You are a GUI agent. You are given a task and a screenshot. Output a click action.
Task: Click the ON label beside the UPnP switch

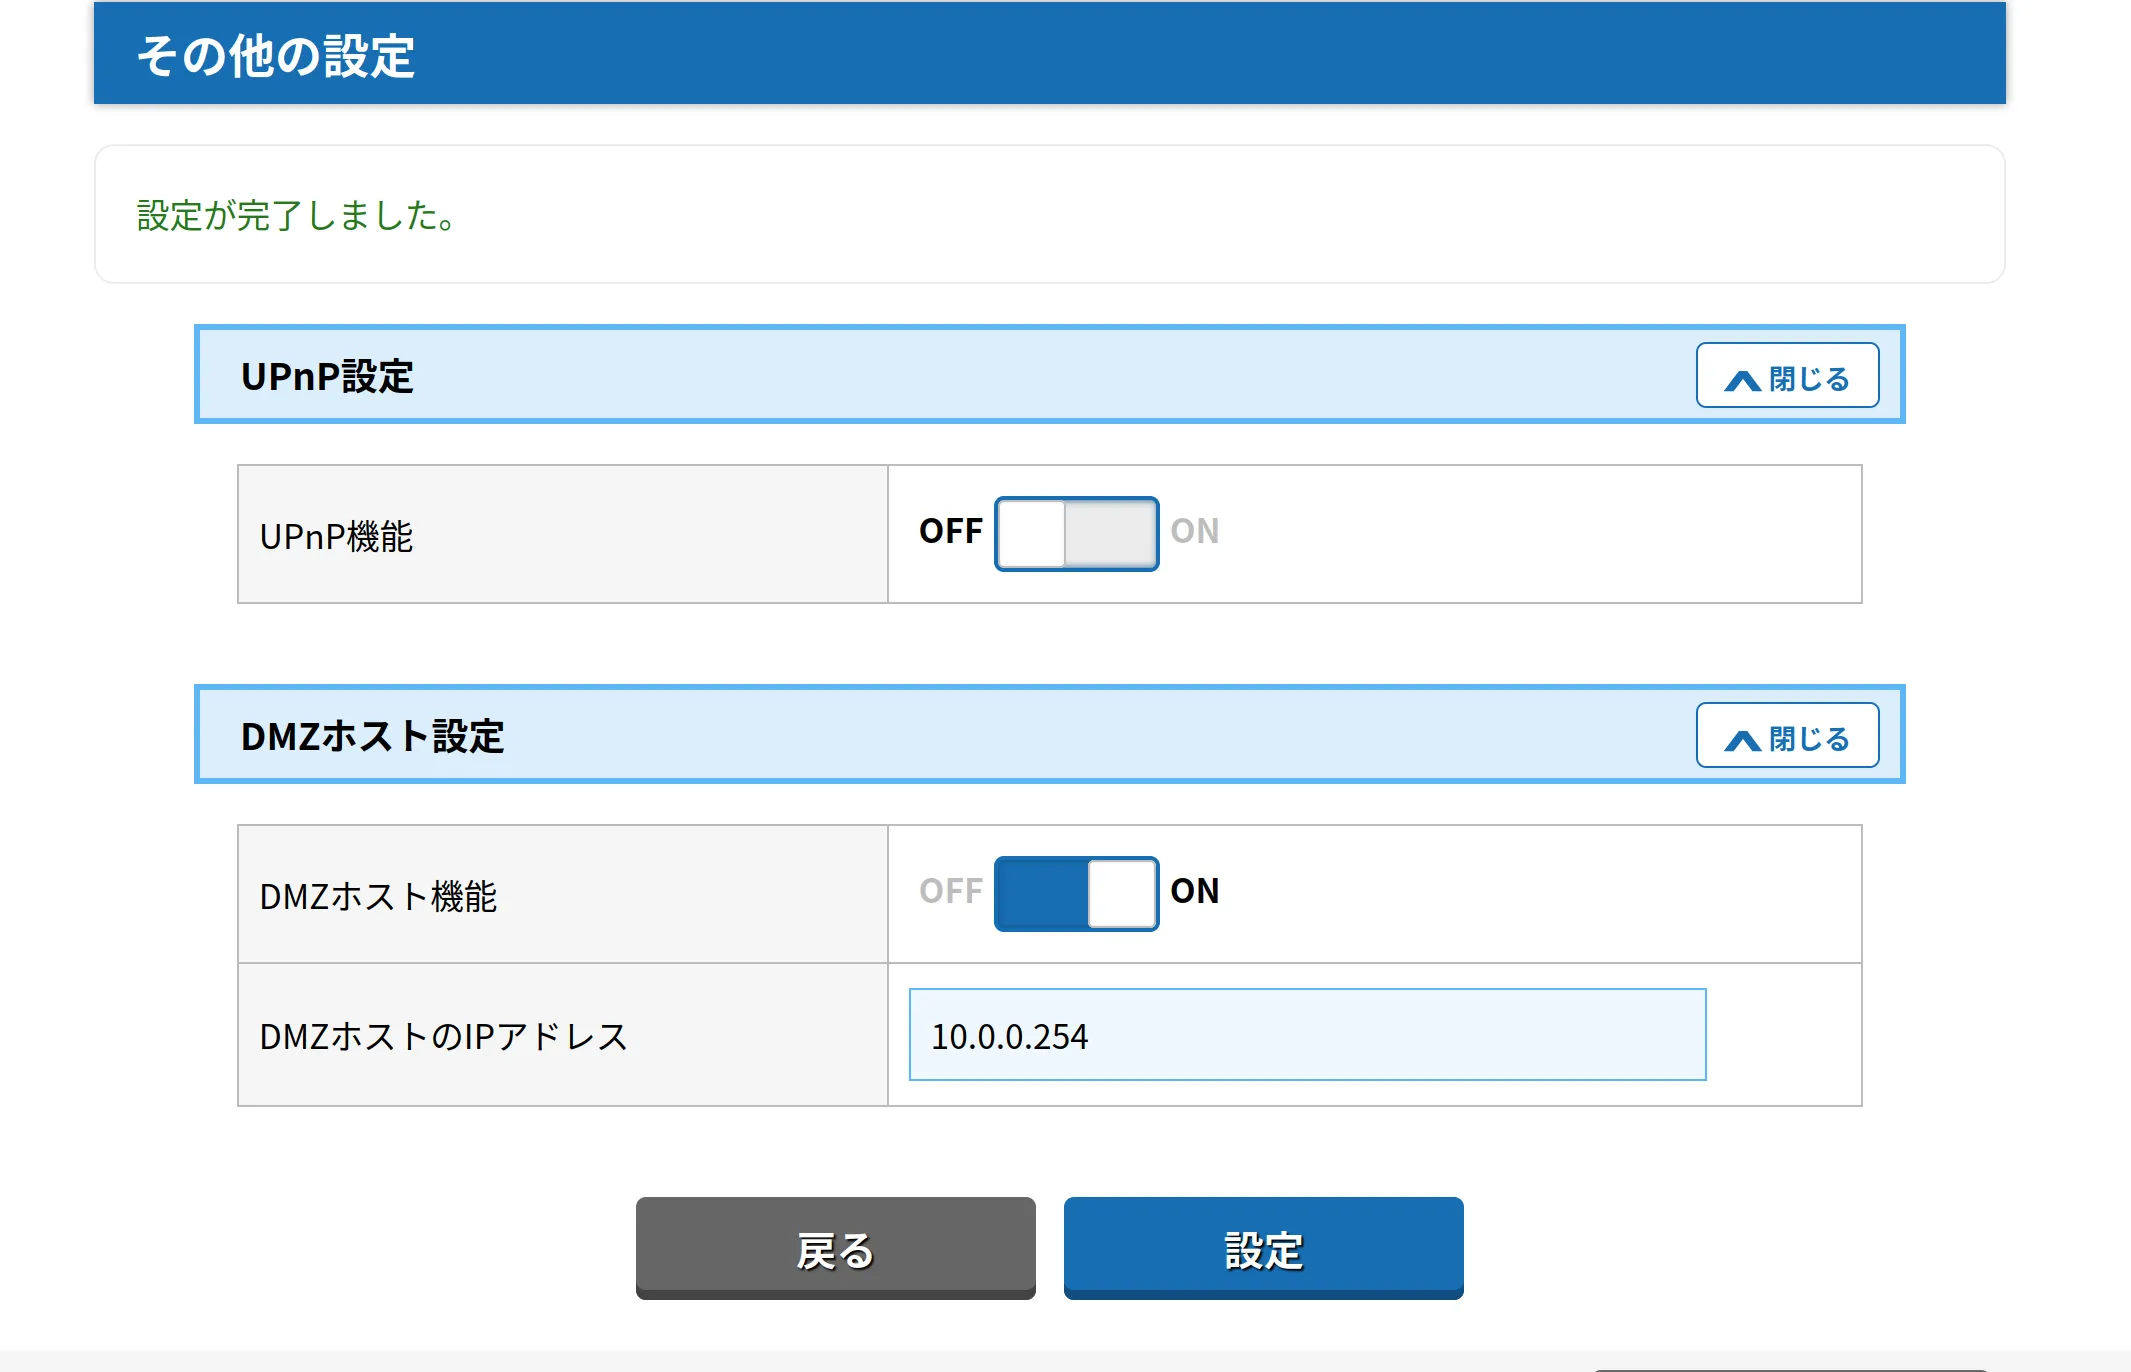(x=1194, y=531)
